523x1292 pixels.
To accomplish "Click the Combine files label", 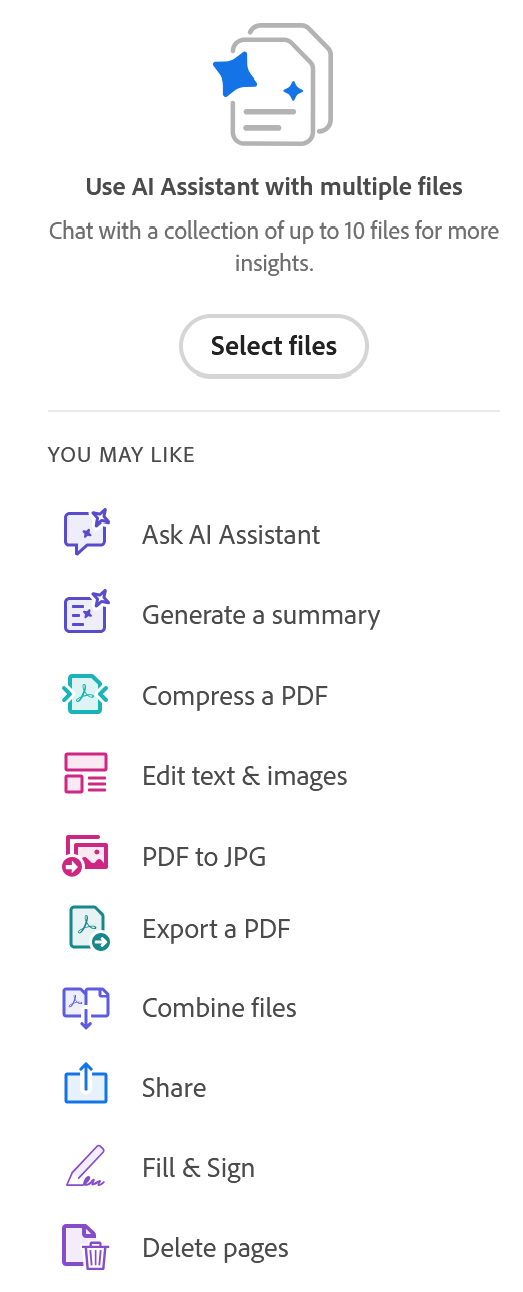I will [x=220, y=1008].
